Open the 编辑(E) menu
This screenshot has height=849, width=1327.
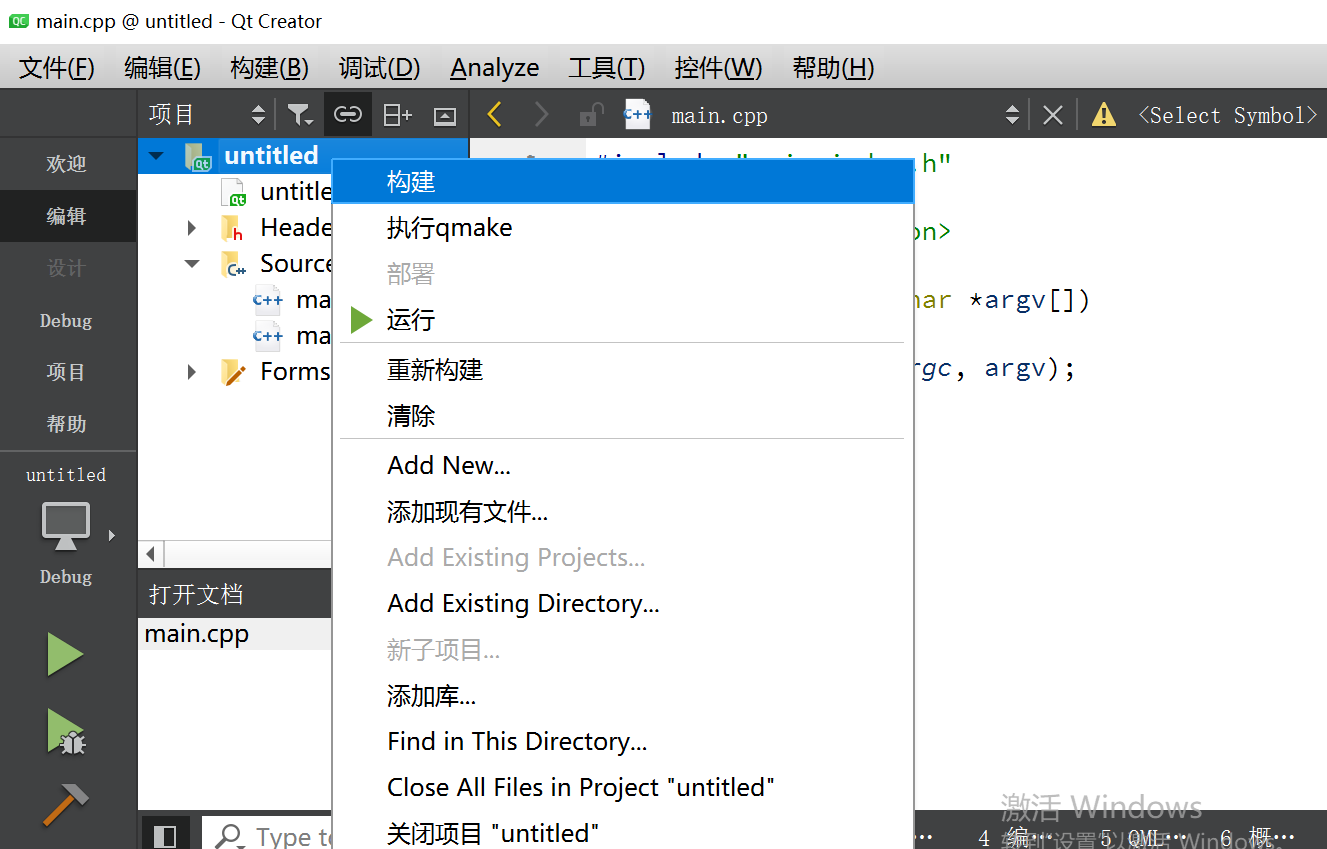(162, 68)
